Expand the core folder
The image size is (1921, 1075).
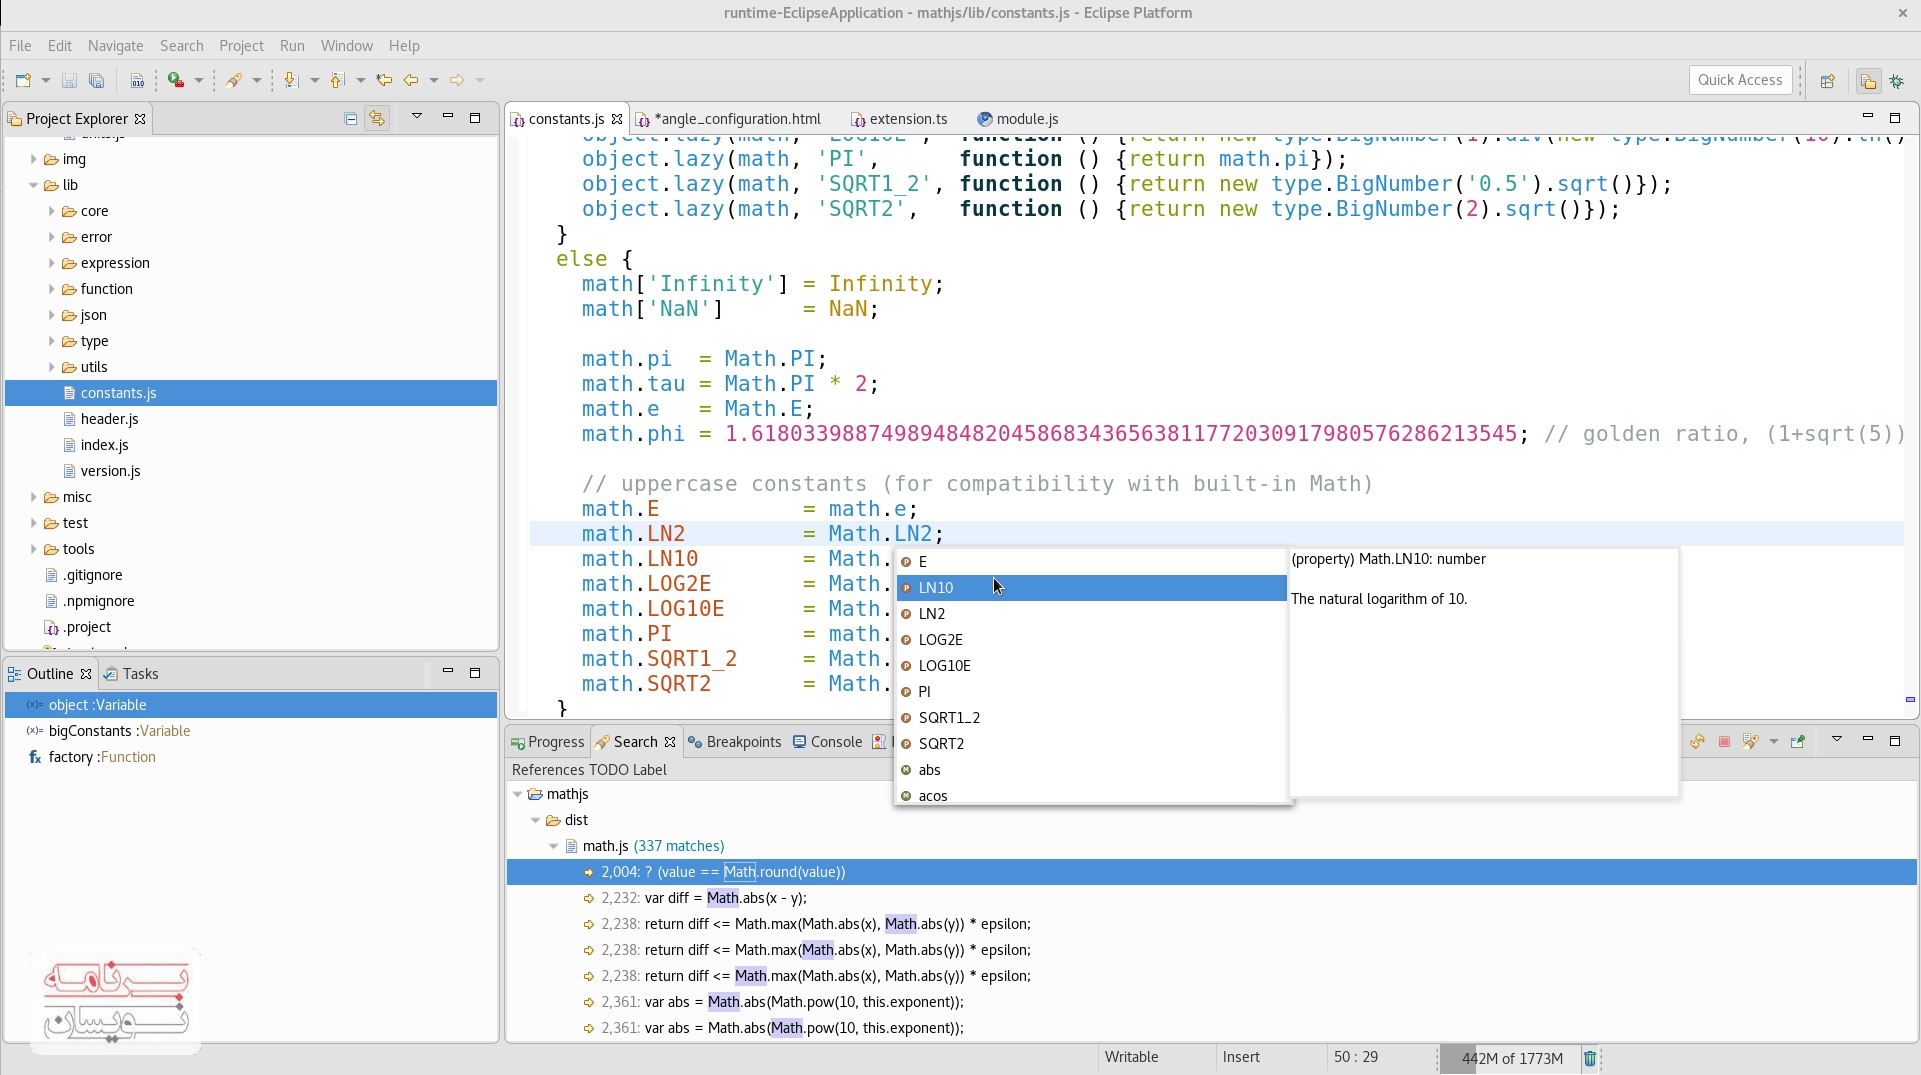tap(52, 211)
